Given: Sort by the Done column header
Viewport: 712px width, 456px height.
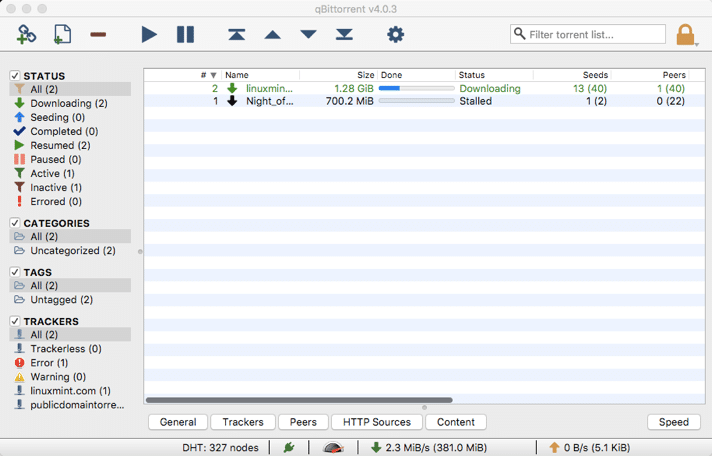Looking at the screenshot, I should 416,75.
